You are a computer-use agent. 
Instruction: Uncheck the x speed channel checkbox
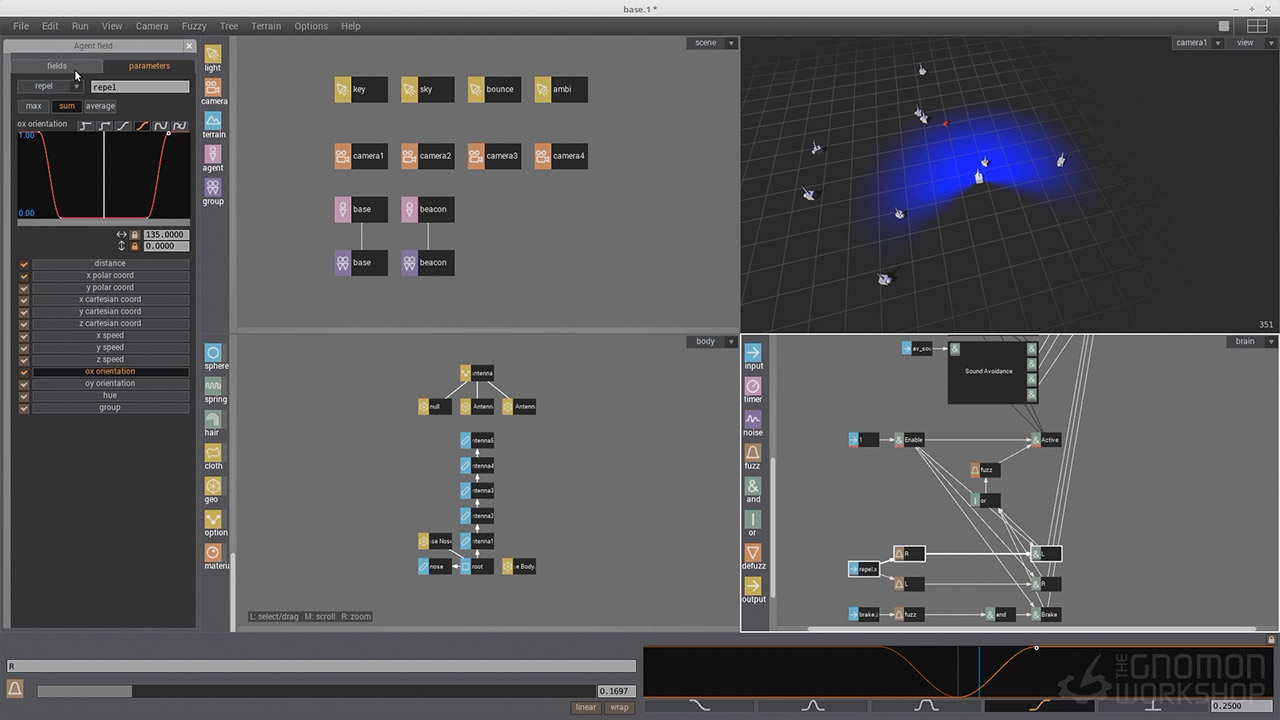pos(24,336)
